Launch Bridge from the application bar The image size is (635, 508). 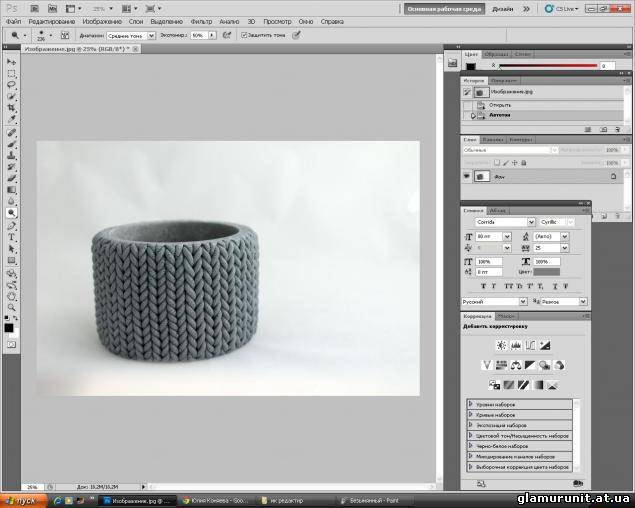[x=34, y=8]
